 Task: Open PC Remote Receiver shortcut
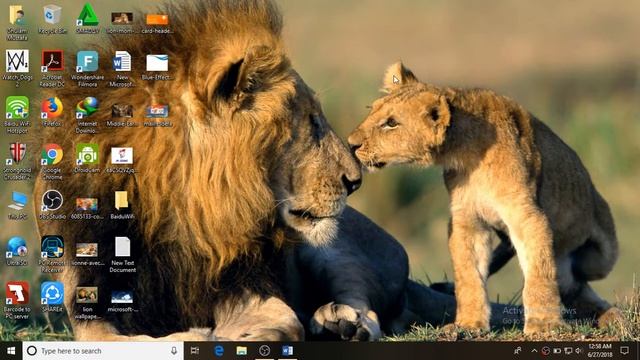(x=52, y=255)
